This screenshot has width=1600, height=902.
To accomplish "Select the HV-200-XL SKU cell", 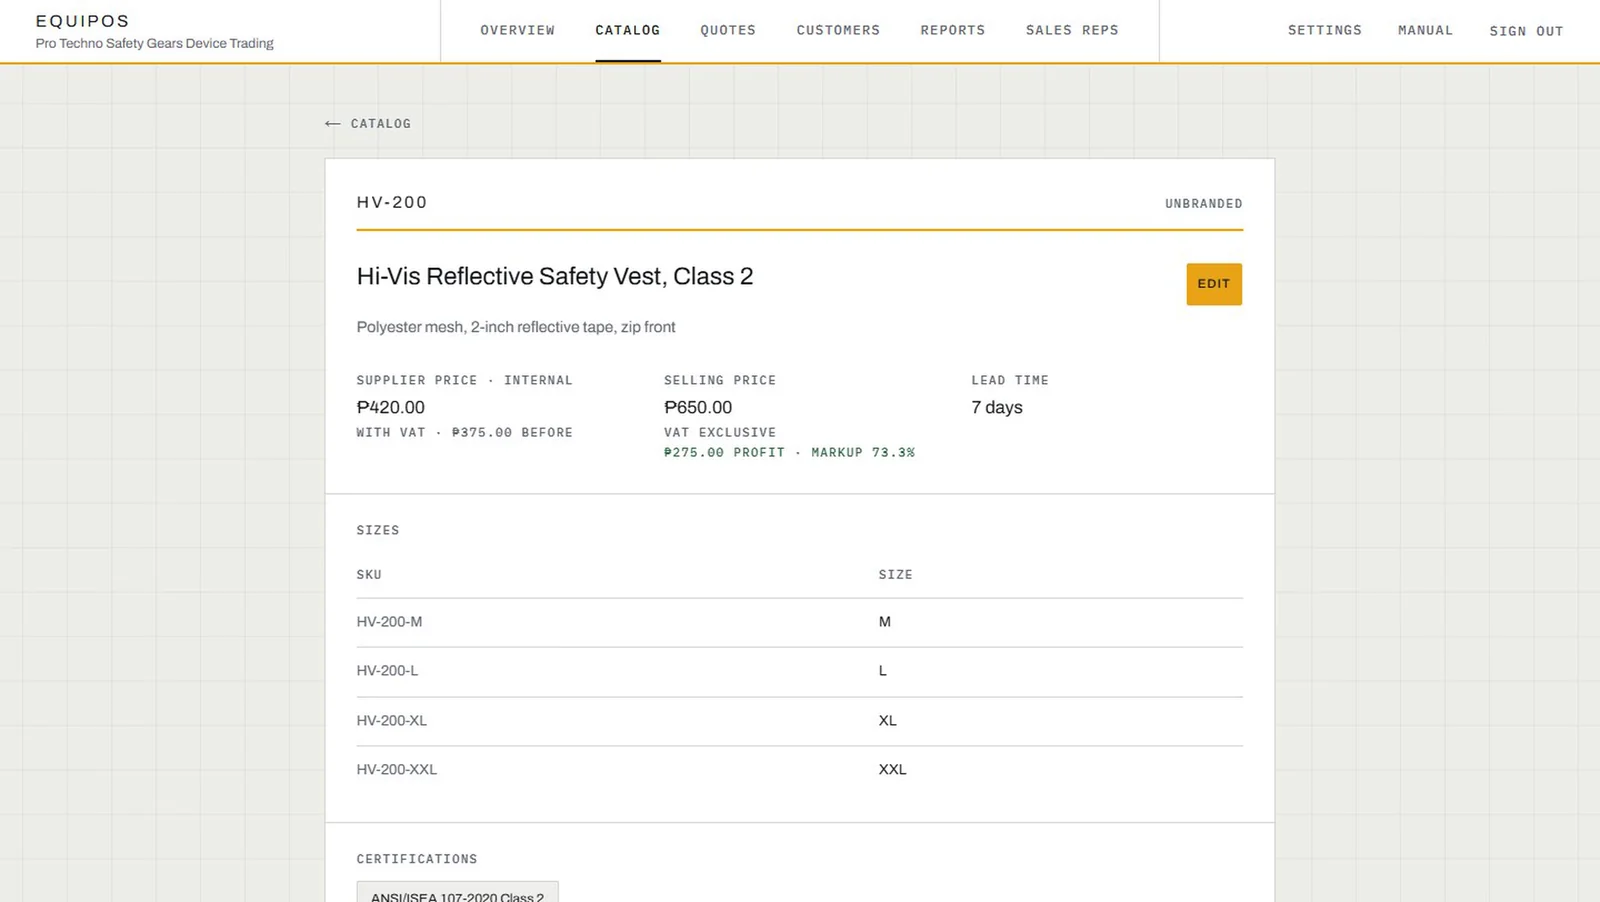I will (391, 721).
